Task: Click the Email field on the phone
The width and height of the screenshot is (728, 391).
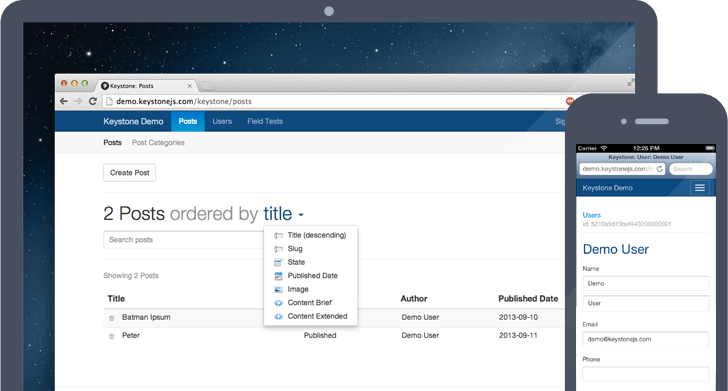Action: 646,339
